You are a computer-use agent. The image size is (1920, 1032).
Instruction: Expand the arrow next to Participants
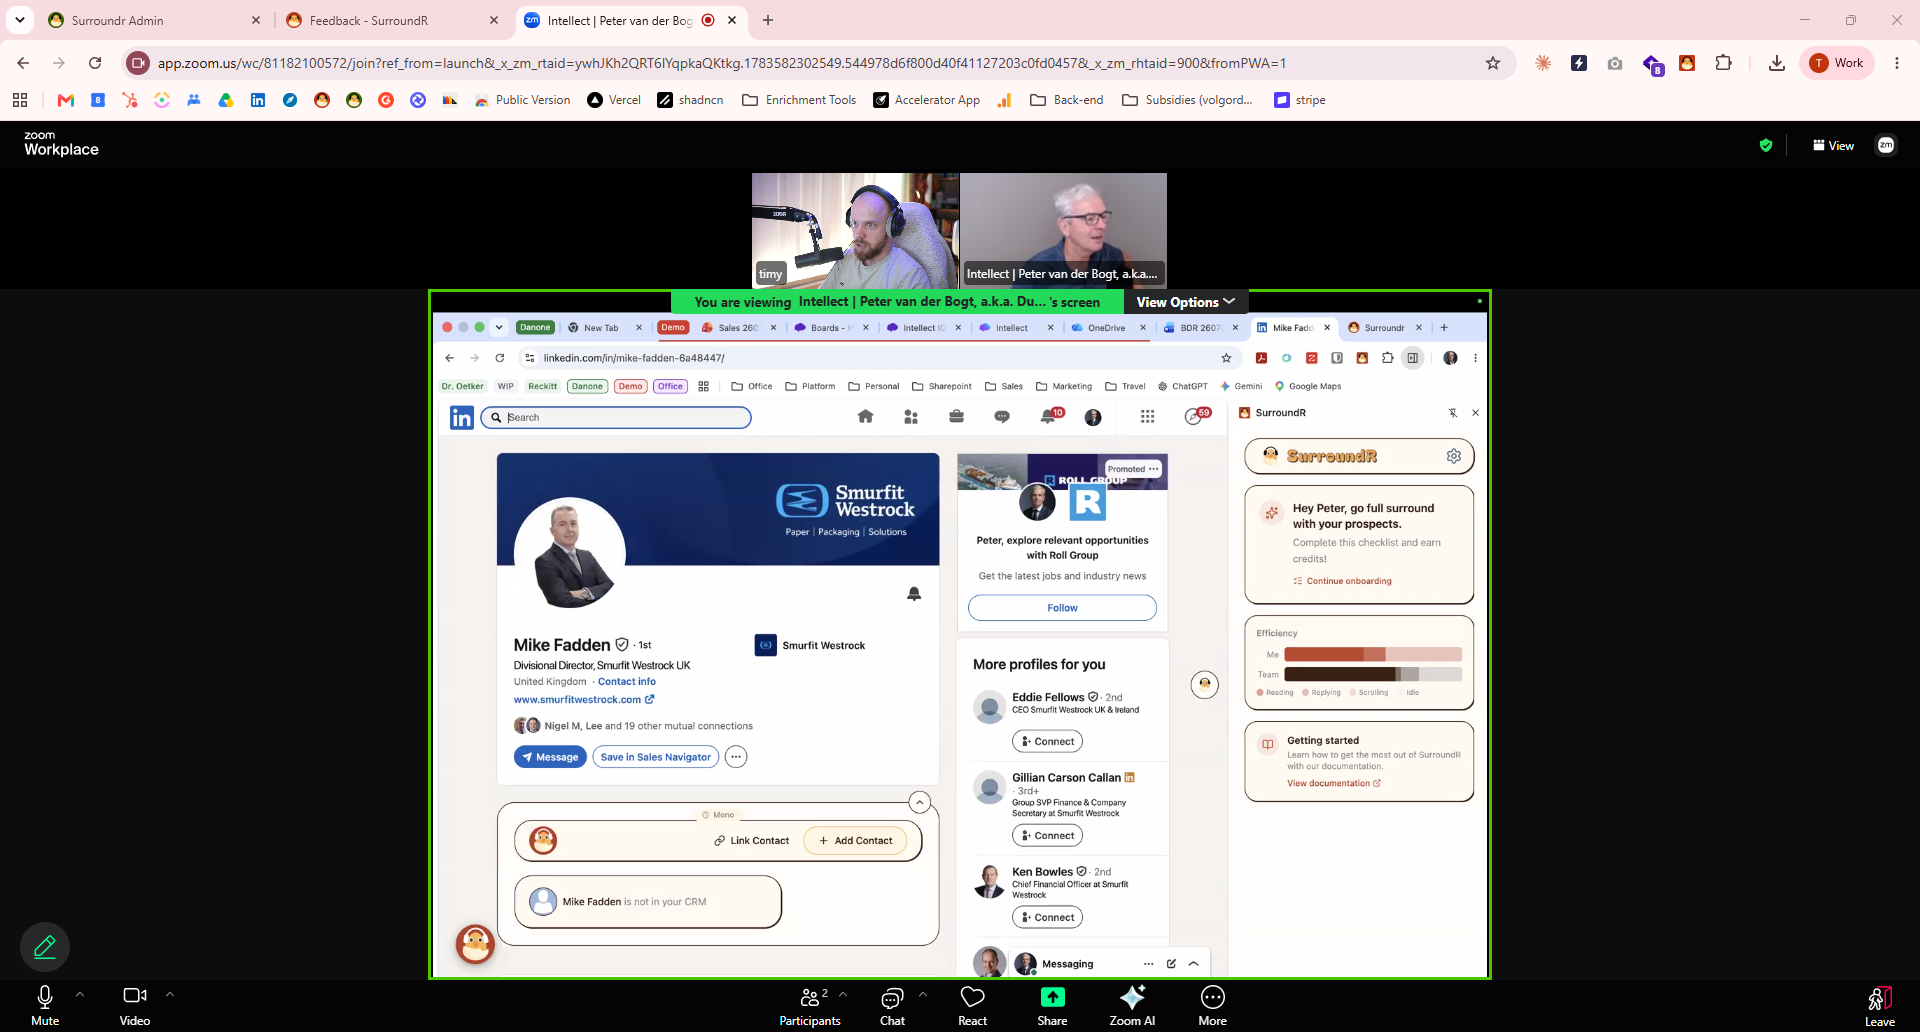[x=843, y=994]
